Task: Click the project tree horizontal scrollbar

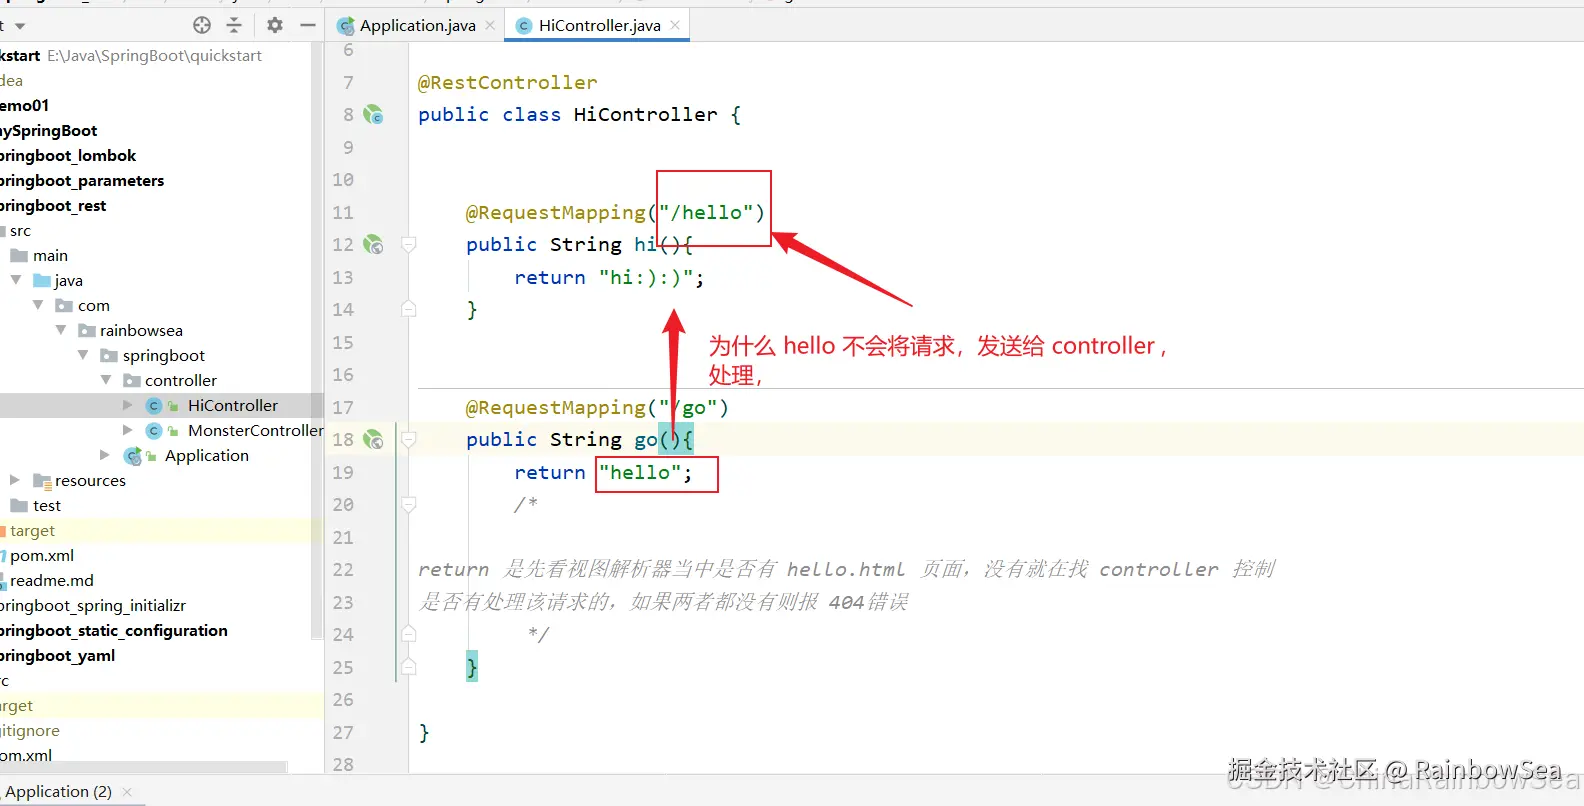Action: [144, 767]
